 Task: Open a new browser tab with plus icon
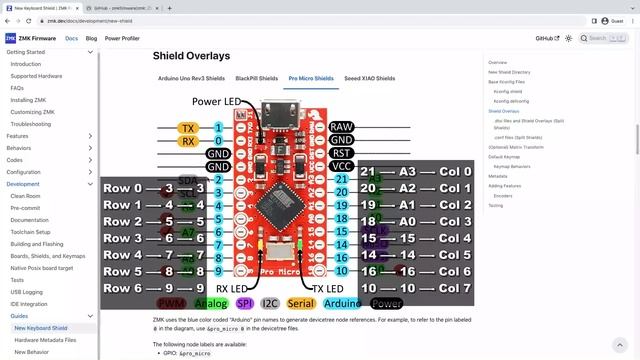pyautogui.click(x=169, y=8)
